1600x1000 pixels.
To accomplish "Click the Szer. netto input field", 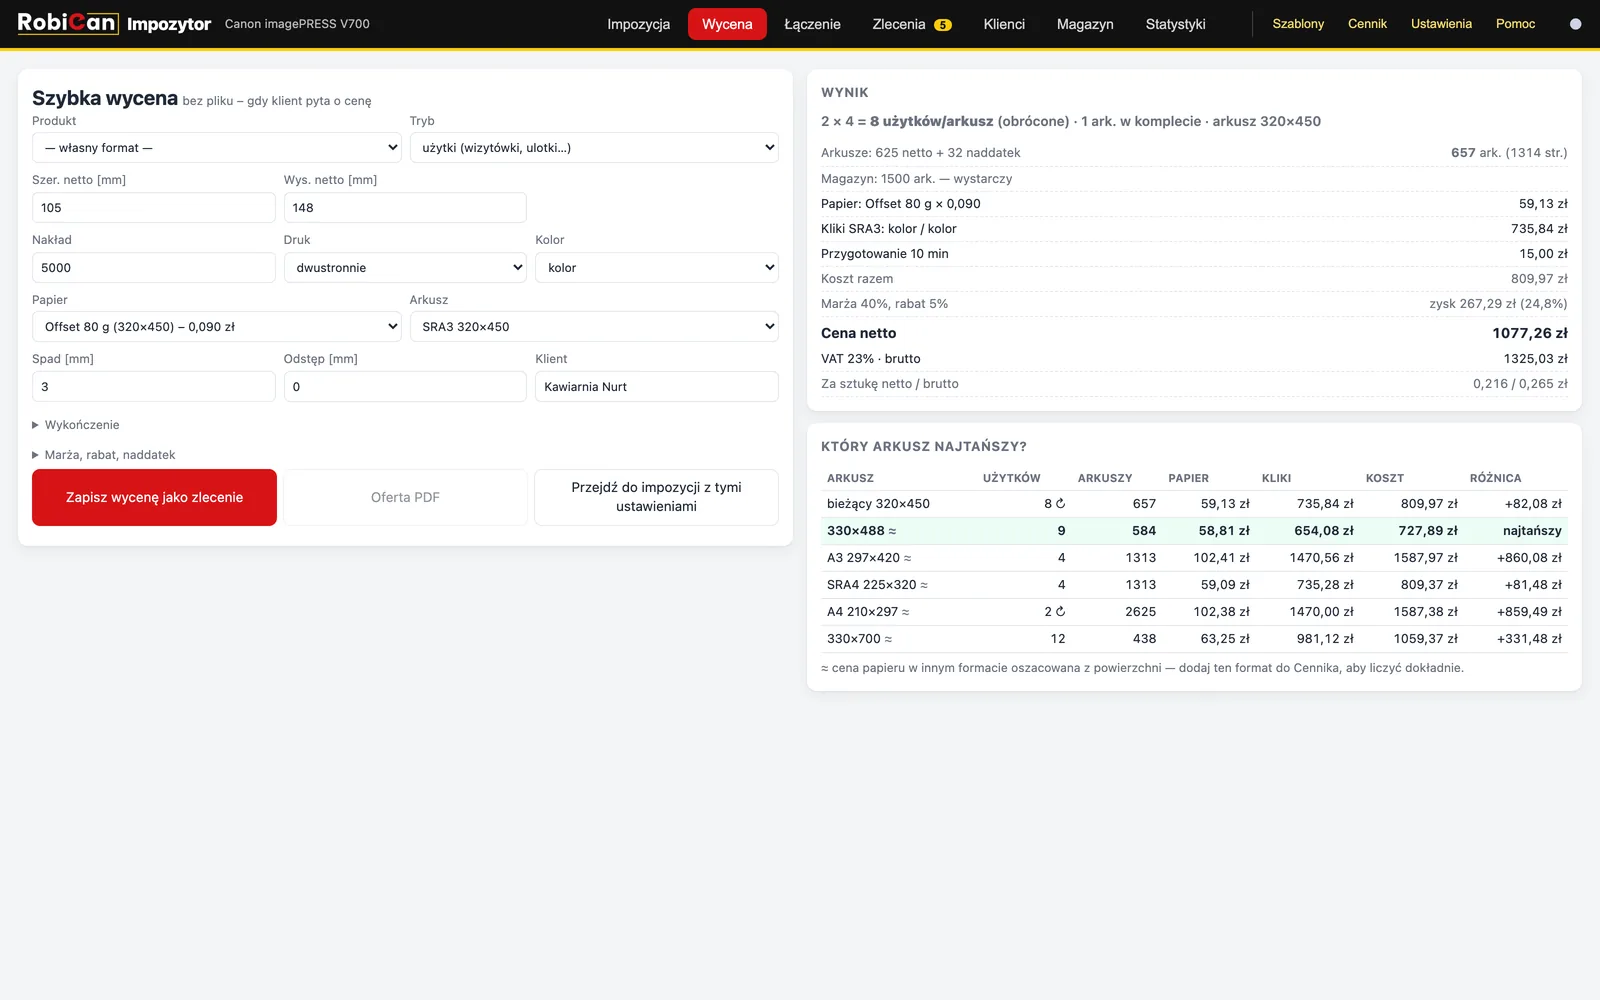I will (153, 208).
